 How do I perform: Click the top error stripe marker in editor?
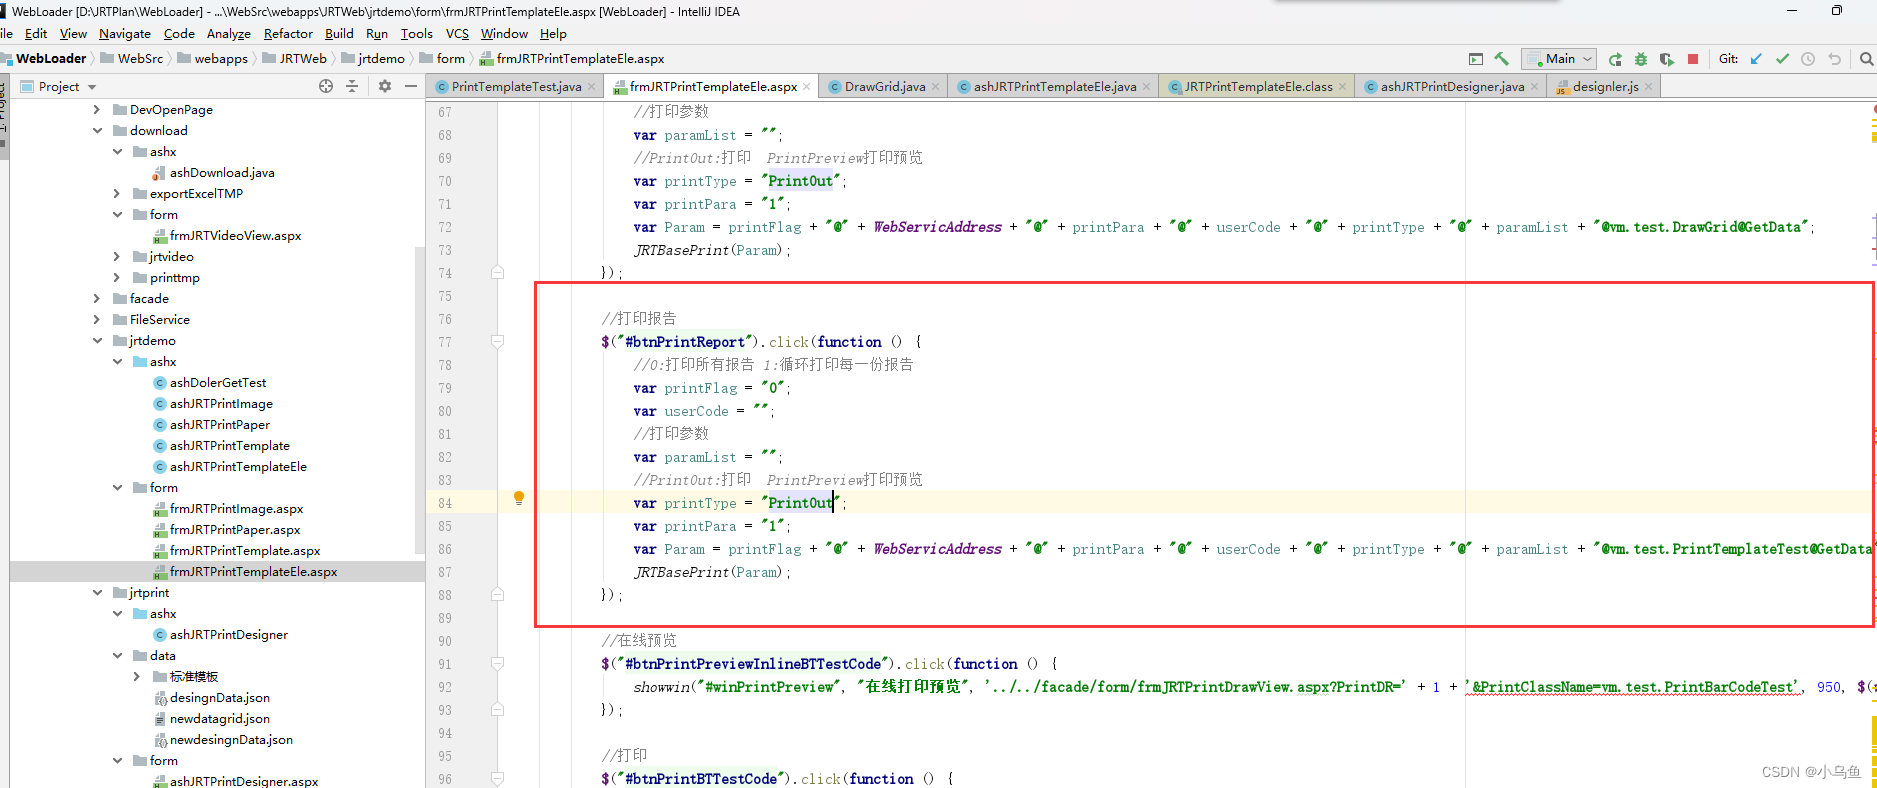[1873, 107]
